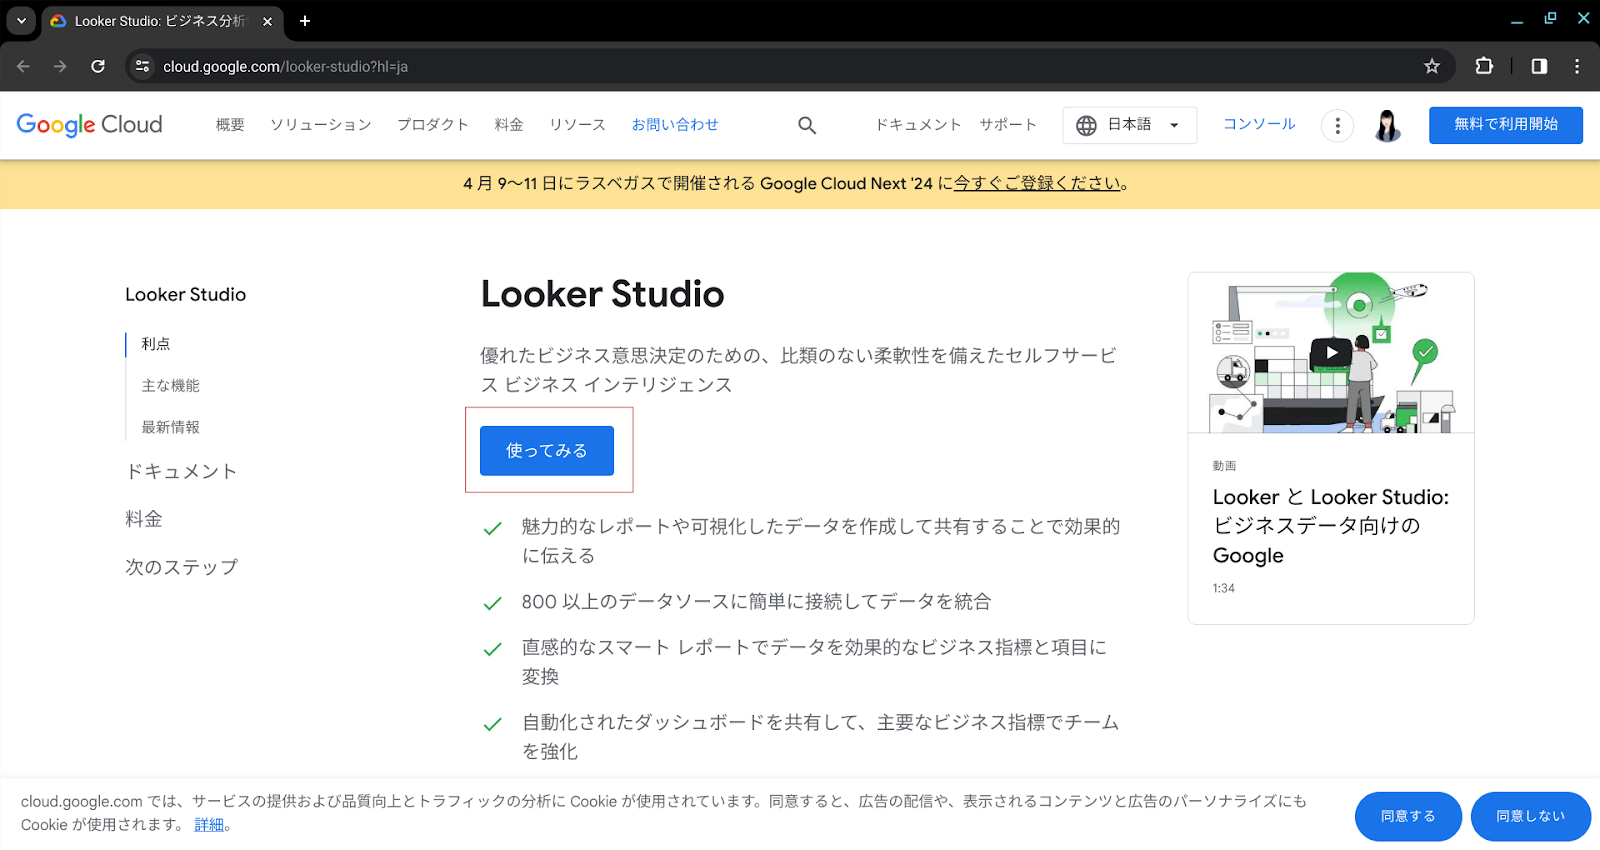Click the お問い合わせ link
1600x850 pixels.
[x=675, y=125]
